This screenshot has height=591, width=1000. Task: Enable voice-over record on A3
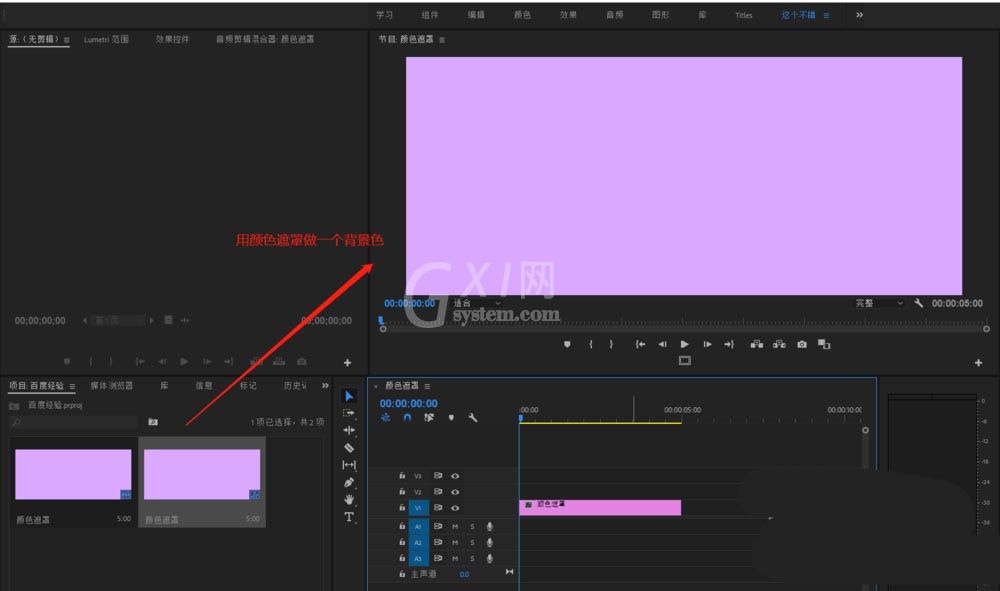pyautogui.click(x=490, y=558)
